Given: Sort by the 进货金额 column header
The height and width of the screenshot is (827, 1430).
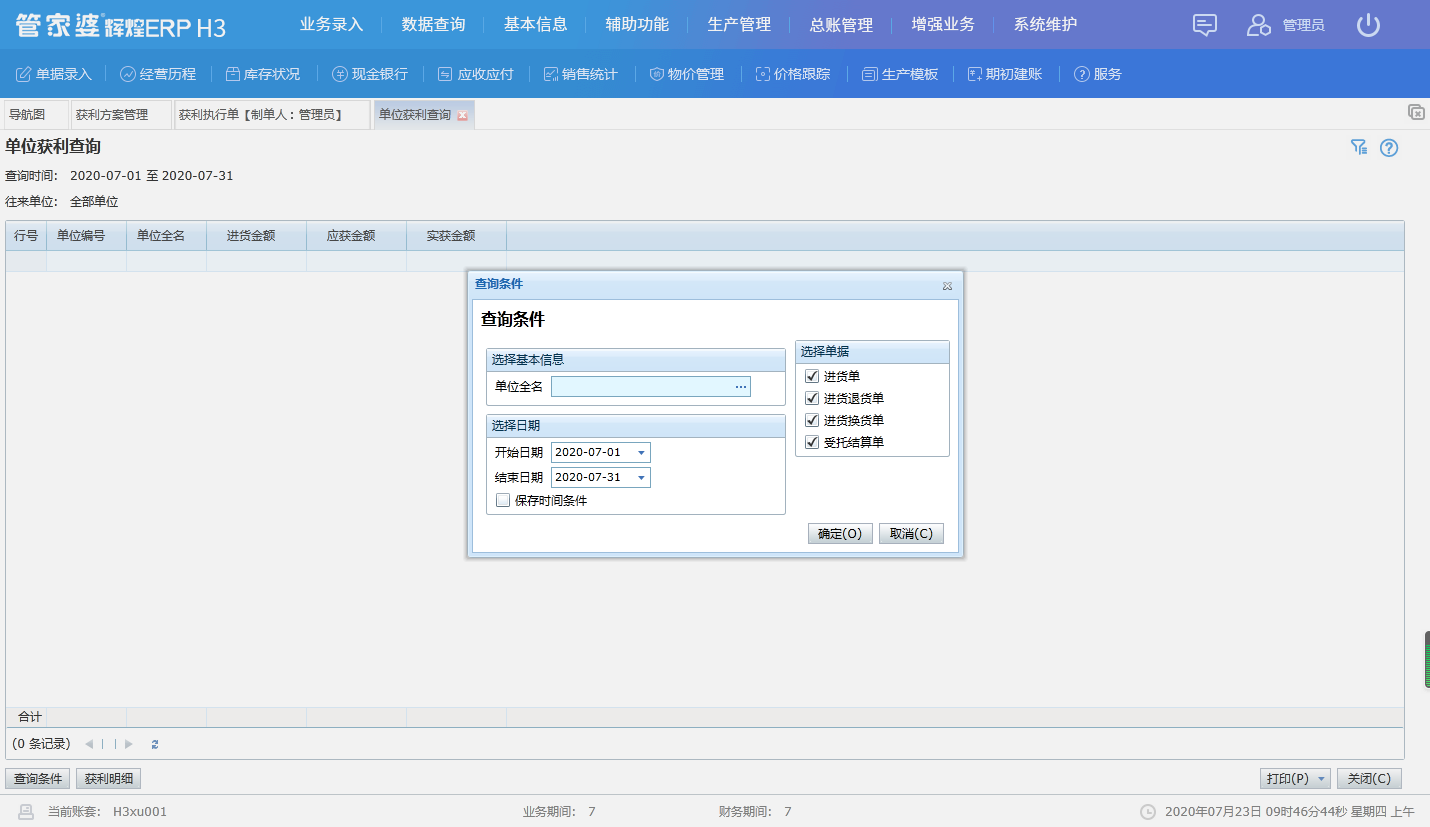Looking at the screenshot, I should [256, 236].
